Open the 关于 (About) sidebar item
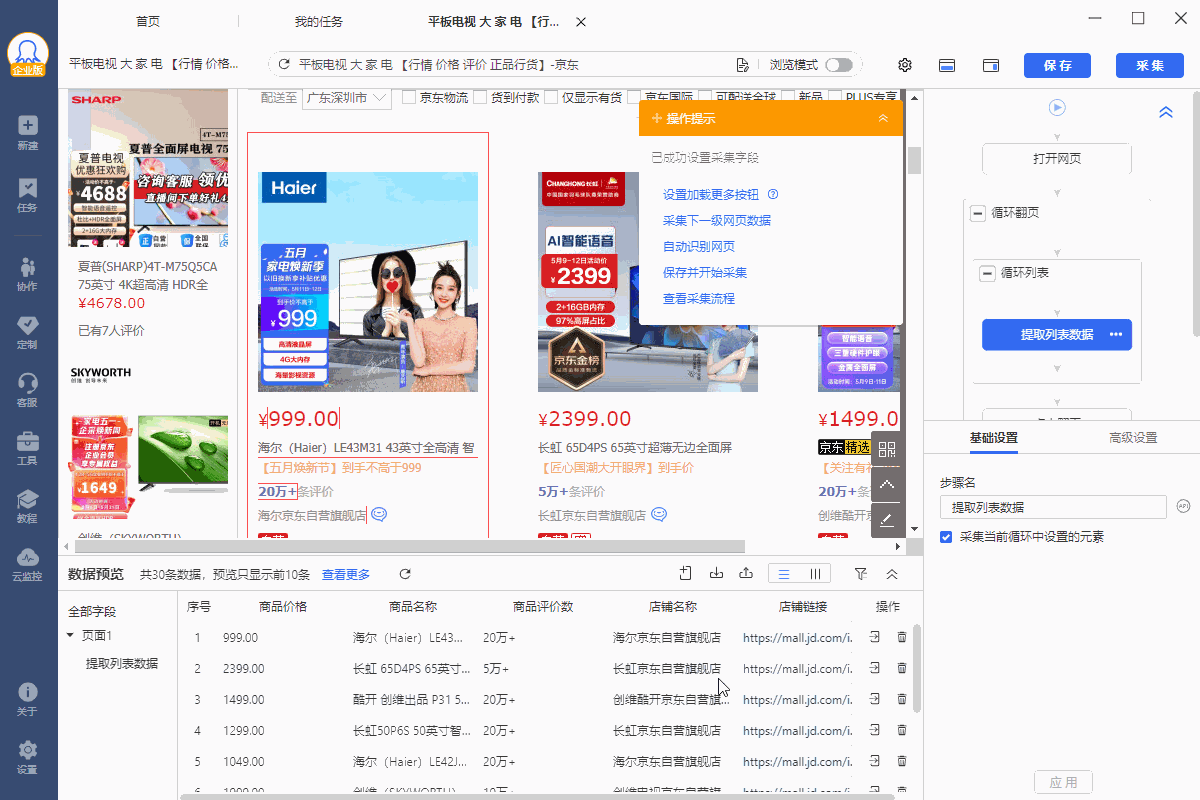The image size is (1200, 800). click(28, 699)
